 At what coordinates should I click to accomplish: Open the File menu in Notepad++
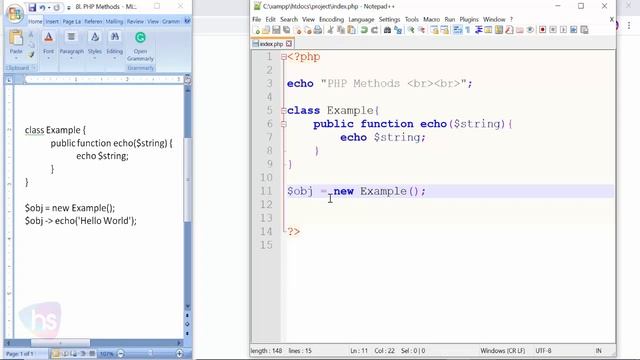coord(256,19)
